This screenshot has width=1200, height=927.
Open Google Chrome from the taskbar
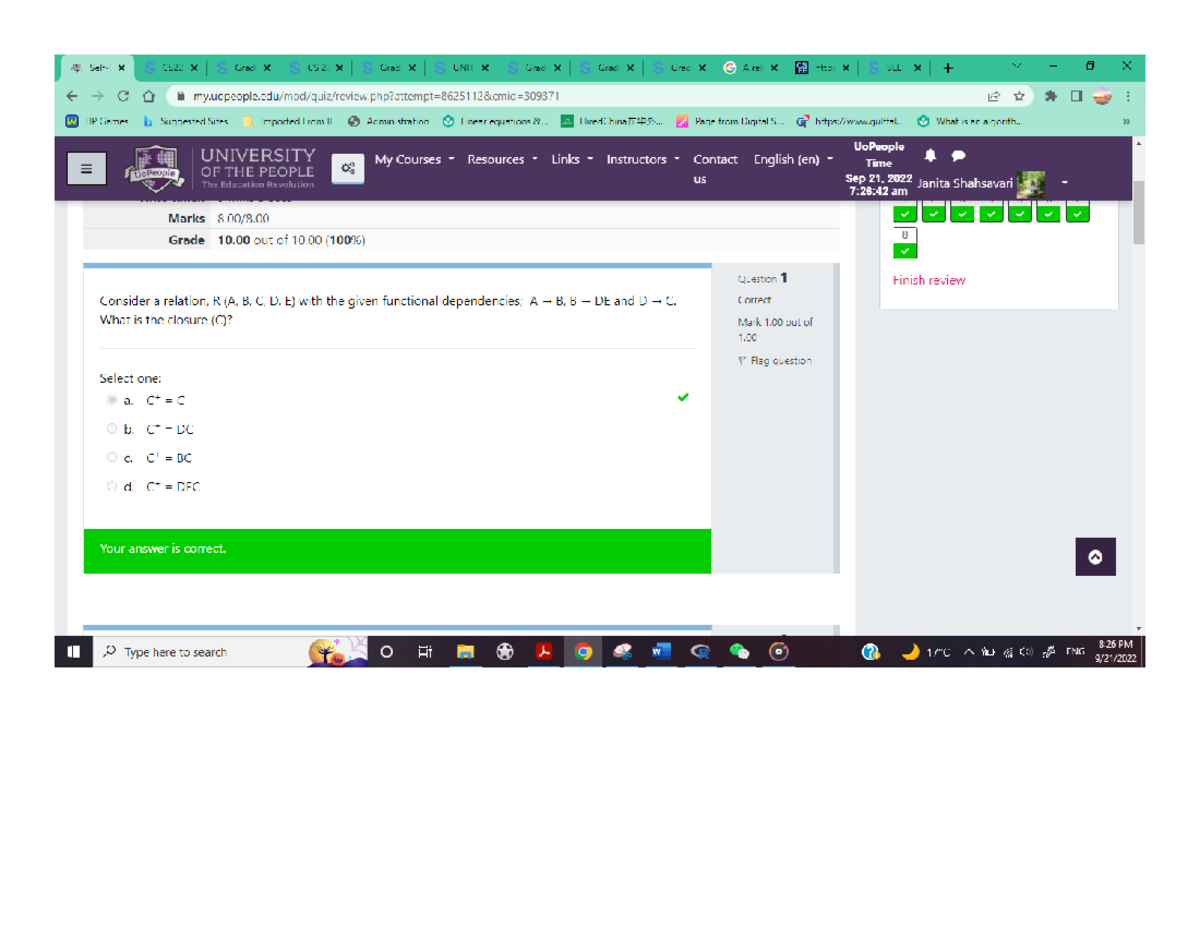point(583,651)
